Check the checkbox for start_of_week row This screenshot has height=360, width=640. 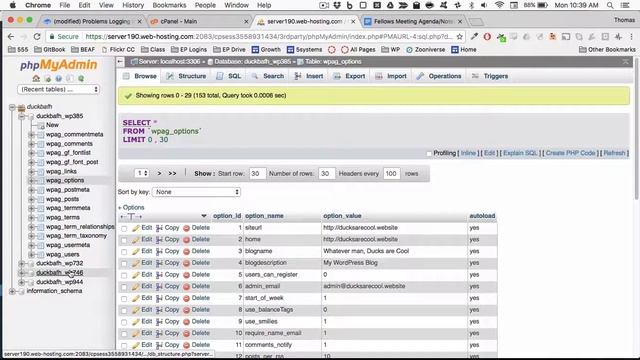click(x=124, y=299)
